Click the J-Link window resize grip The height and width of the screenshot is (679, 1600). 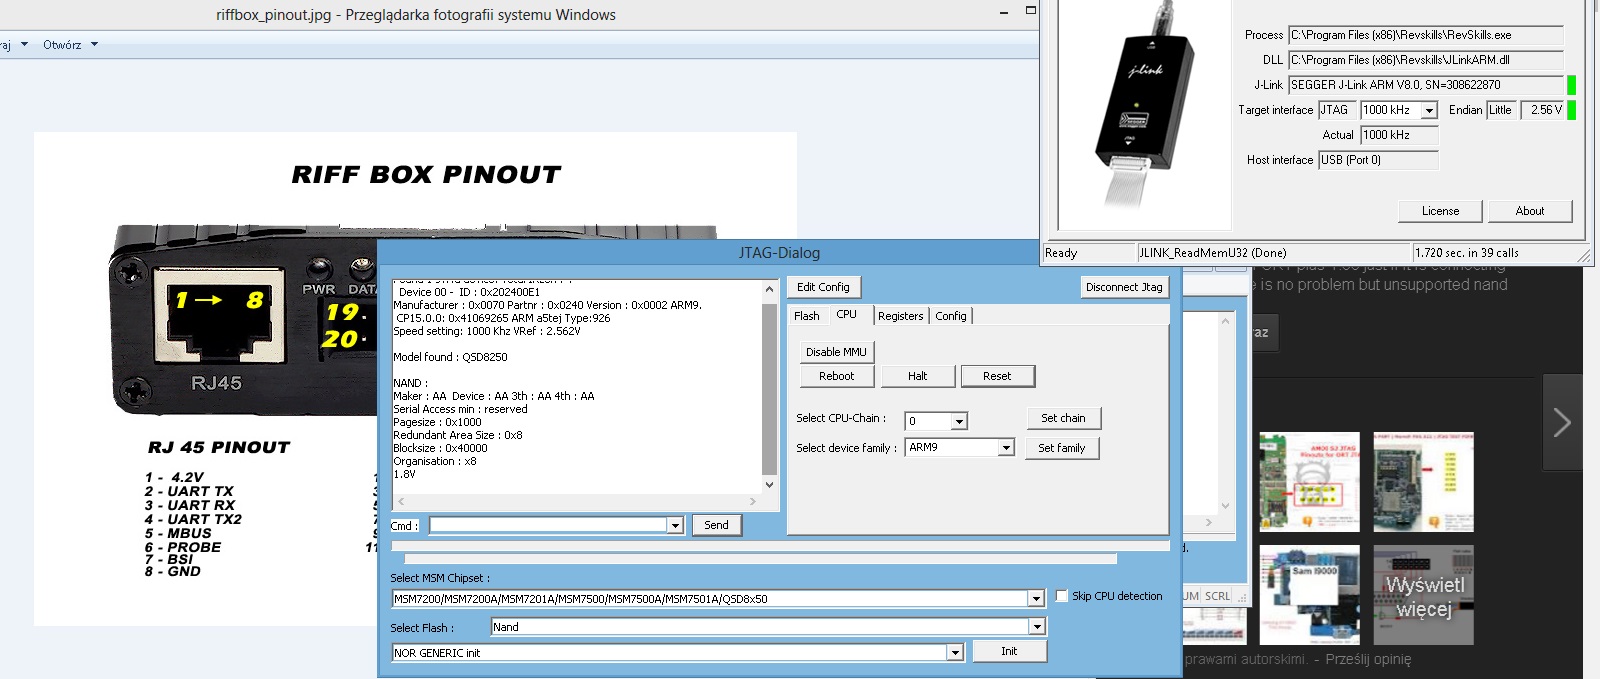tap(1584, 257)
